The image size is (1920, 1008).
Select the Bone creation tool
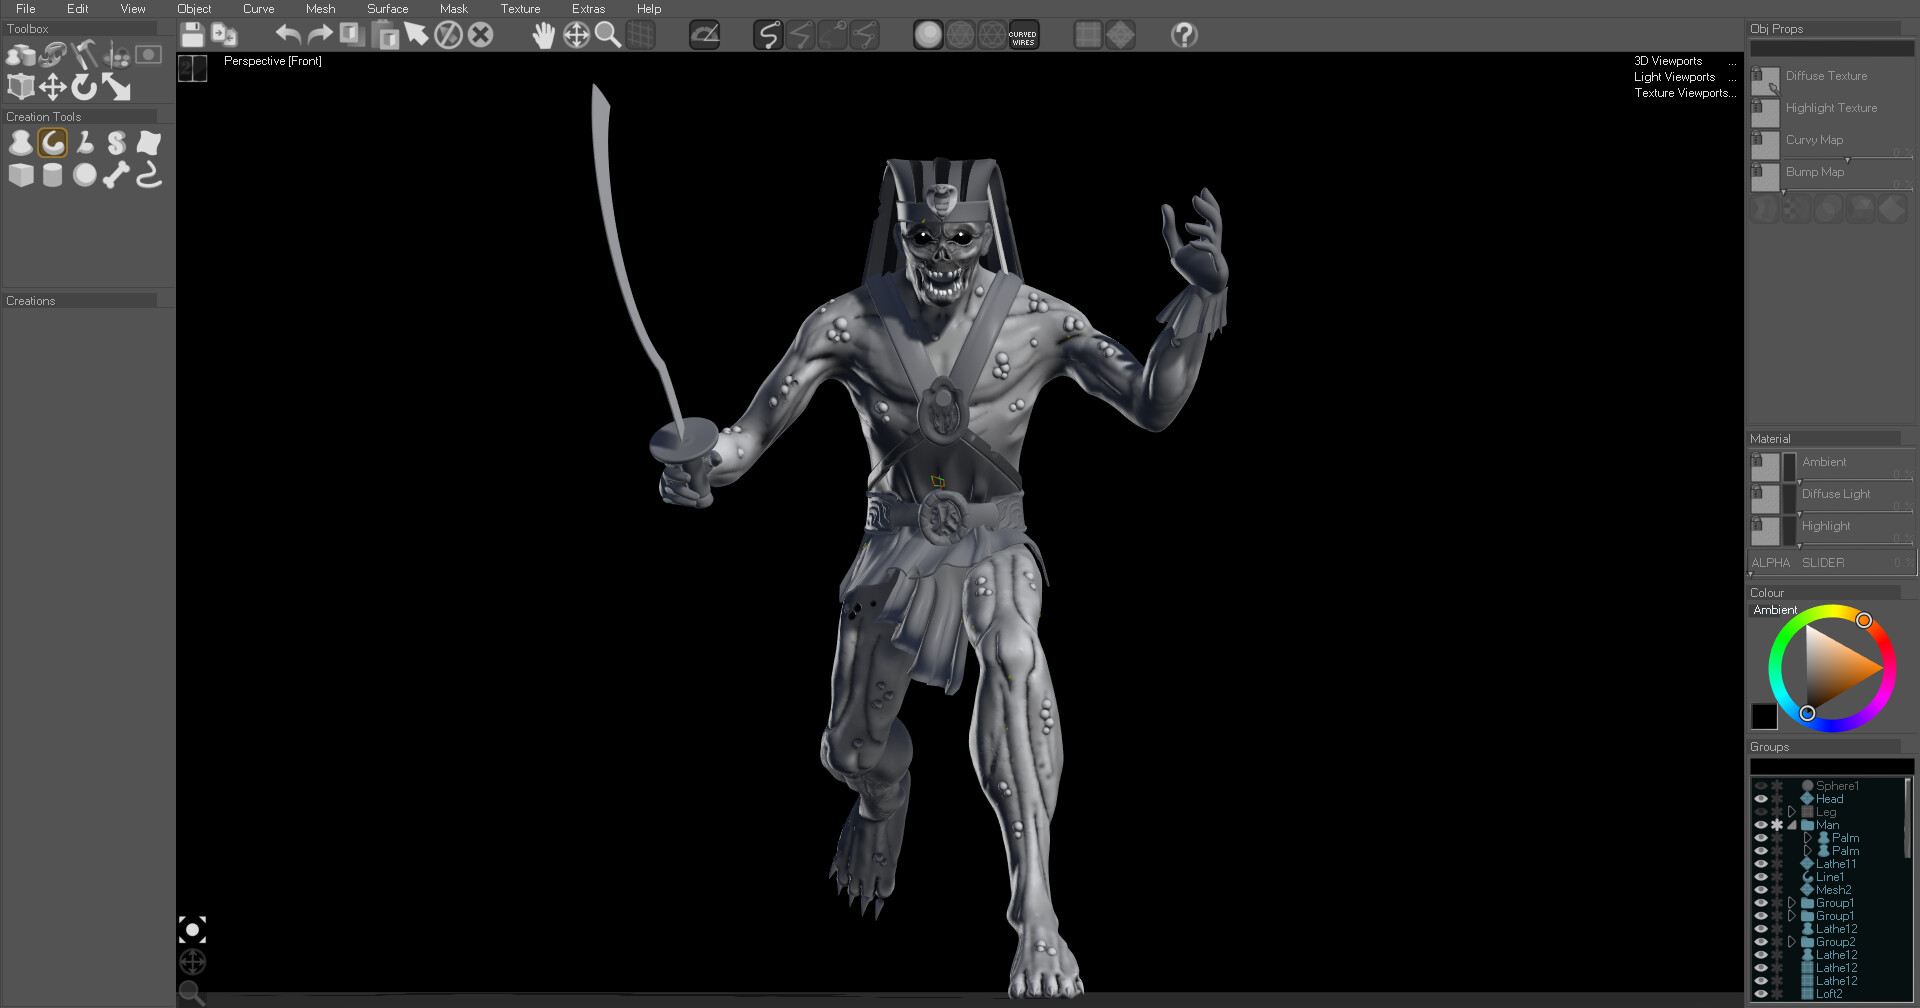click(117, 176)
